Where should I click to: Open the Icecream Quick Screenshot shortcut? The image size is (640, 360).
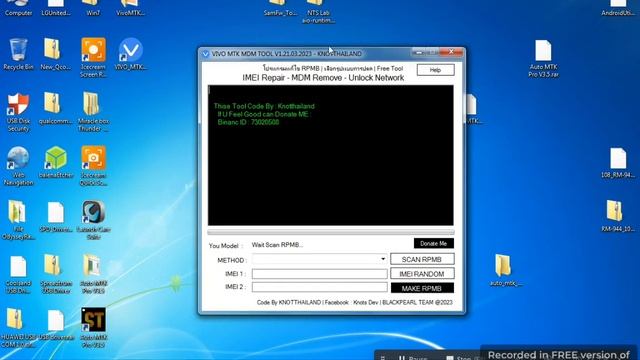pyautogui.click(x=93, y=158)
